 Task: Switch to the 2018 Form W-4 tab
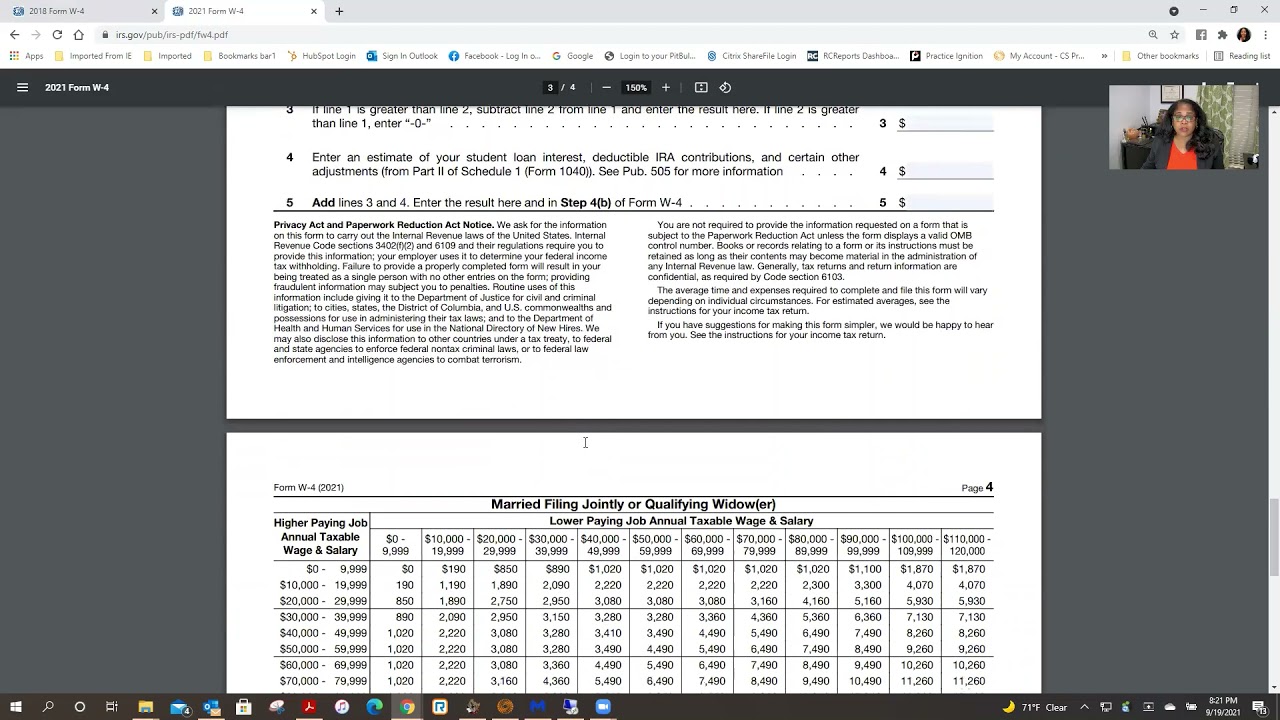tap(80, 11)
